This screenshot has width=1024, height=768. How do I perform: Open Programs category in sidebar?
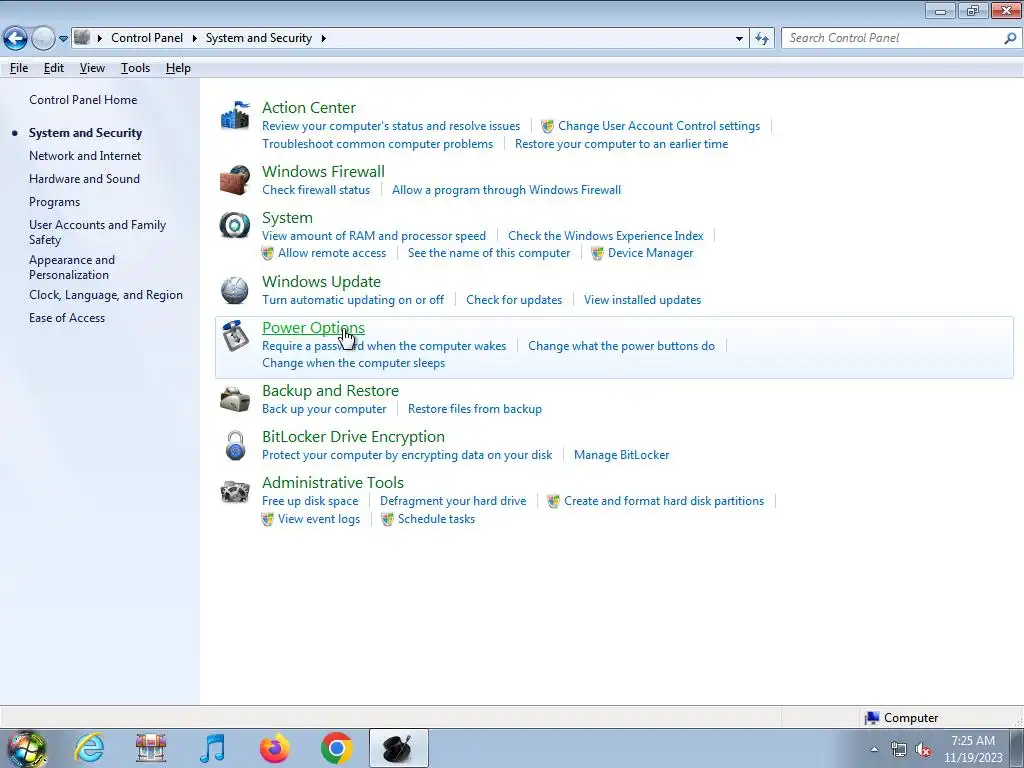(54, 202)
